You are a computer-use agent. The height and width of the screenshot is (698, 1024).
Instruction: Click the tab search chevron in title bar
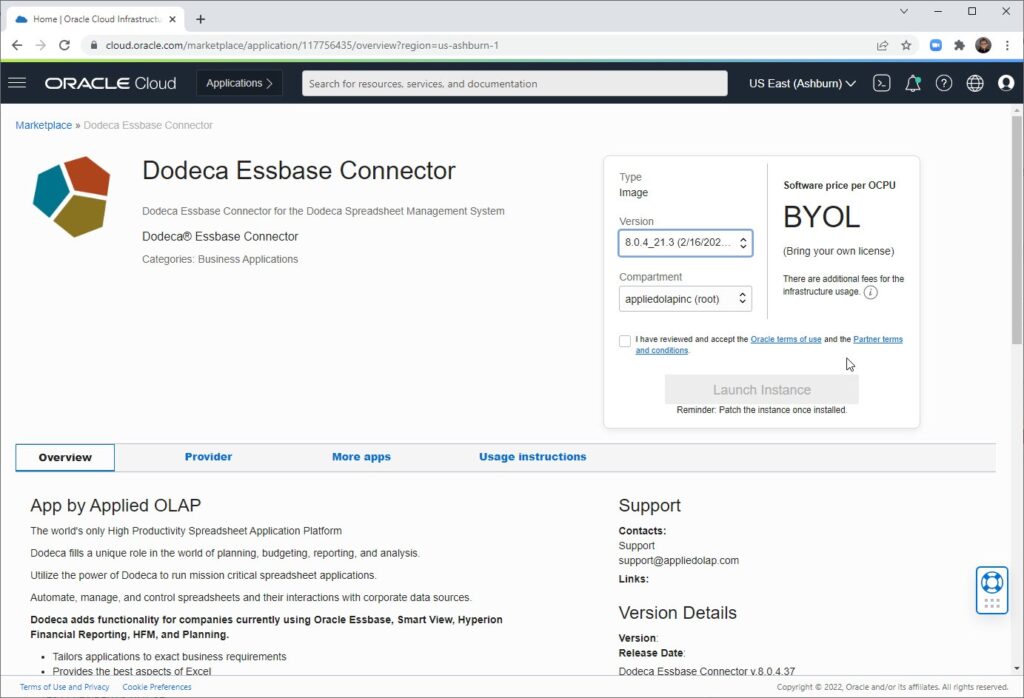(904, 11)
